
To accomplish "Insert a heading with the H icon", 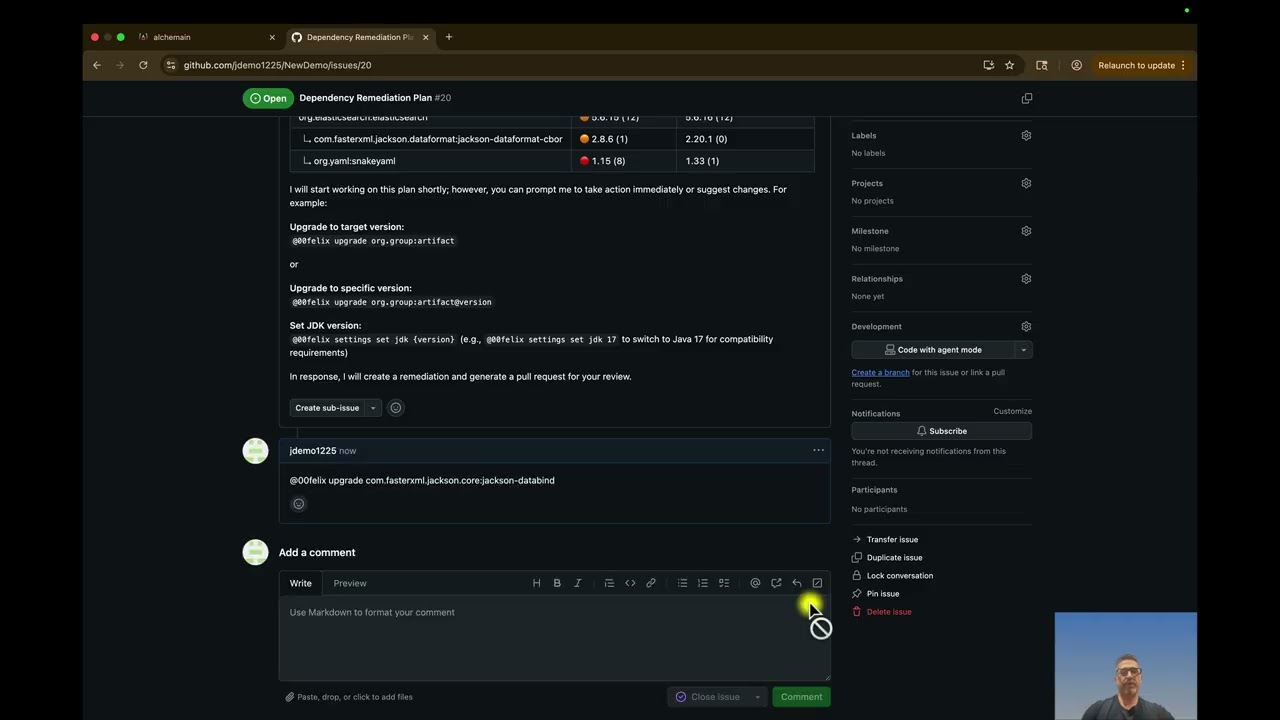I will 536,583.
